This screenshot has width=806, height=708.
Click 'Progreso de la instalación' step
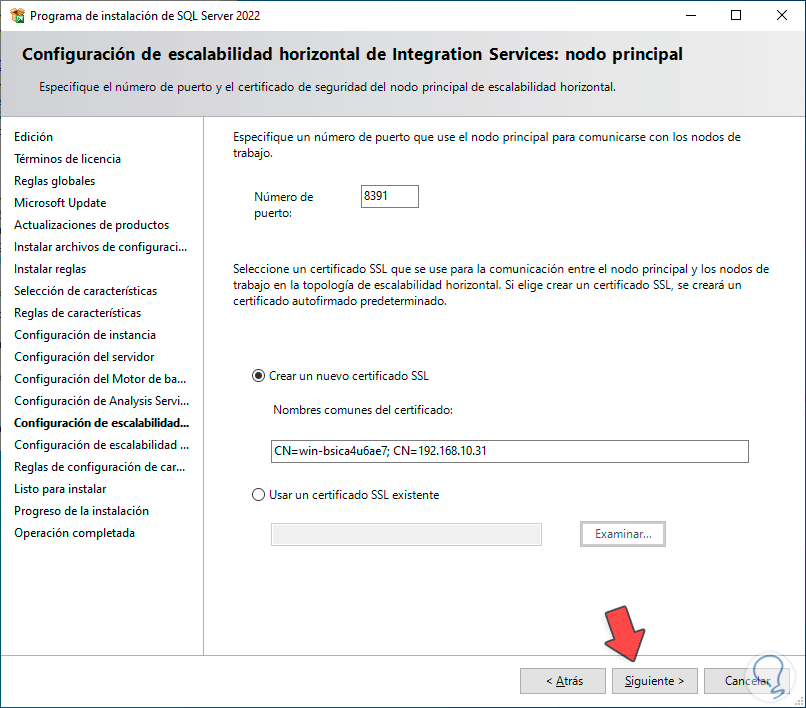(x=81, y=512)
